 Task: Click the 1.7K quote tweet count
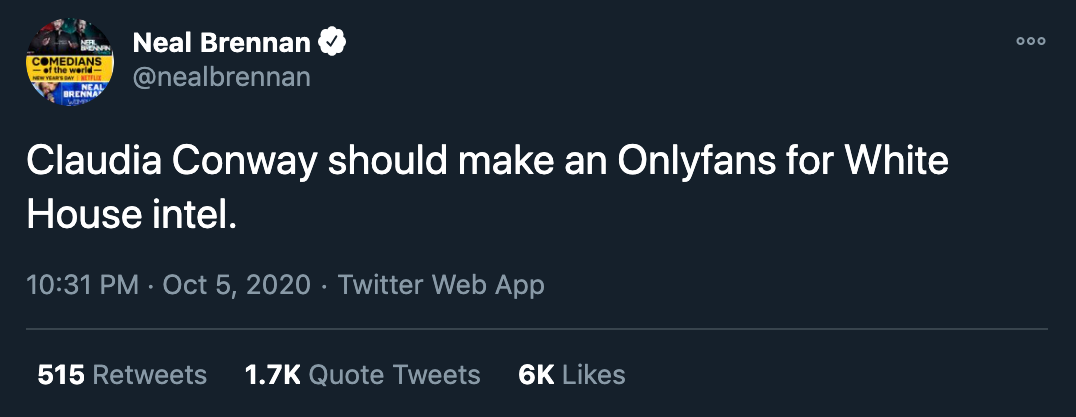pos(273,375)
